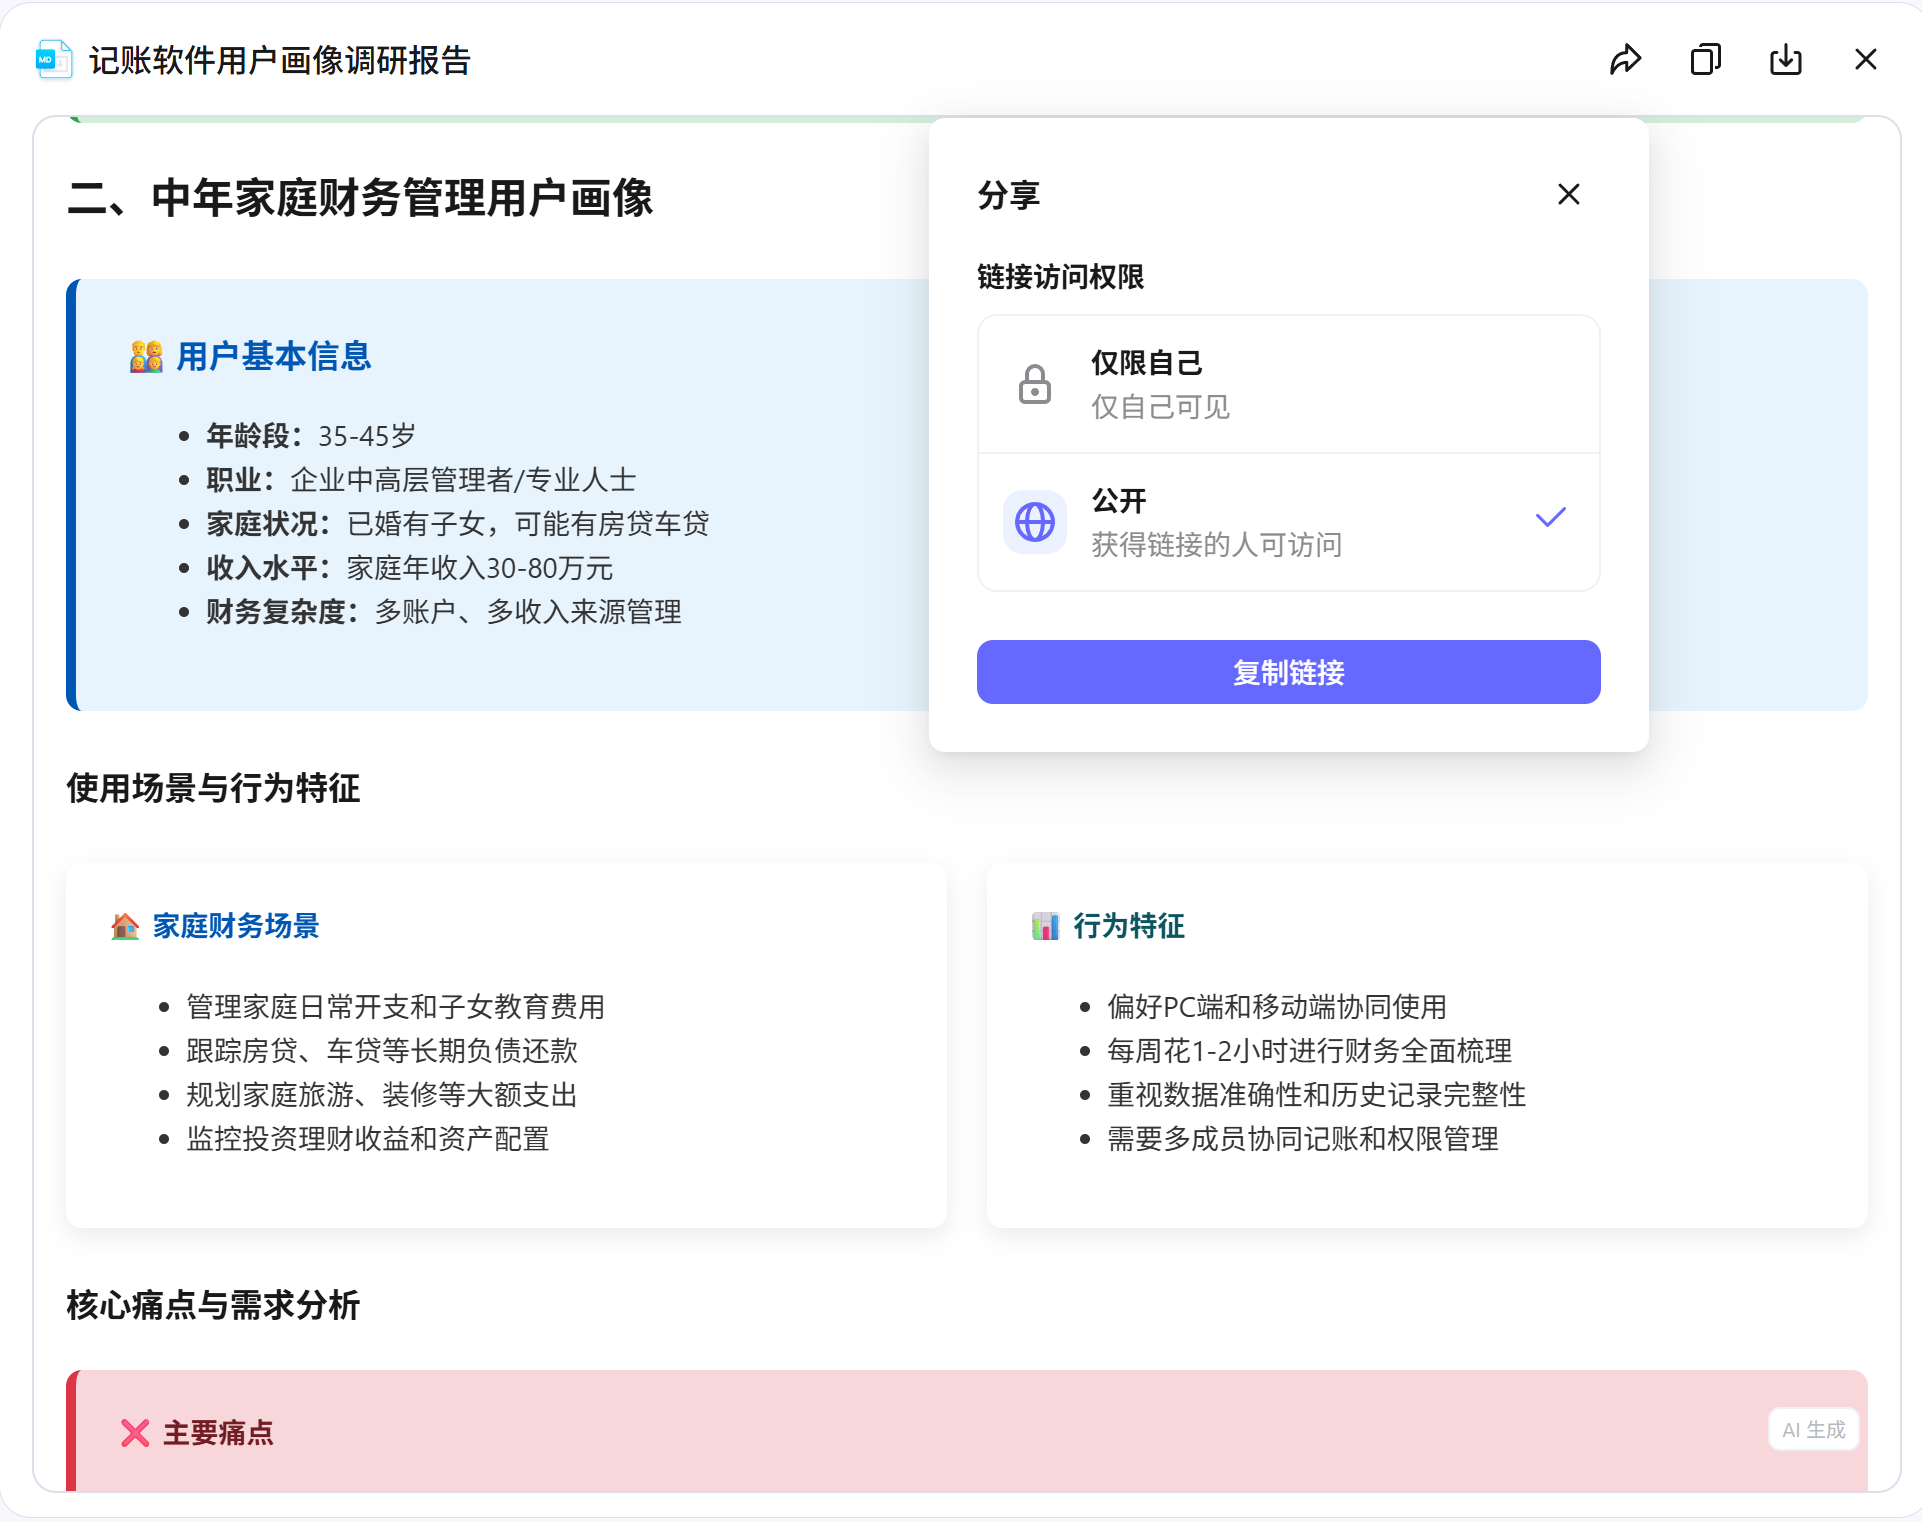Click the globe icon next to 公开
This screenshot has width=1922, height=1522.
1035,521
